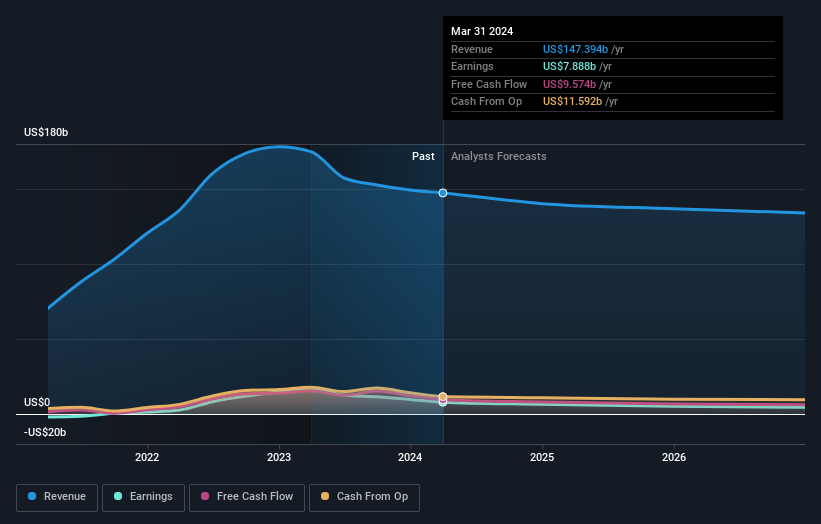Click the Cash From Op row label in tooltip

click(x=486, y=102)
